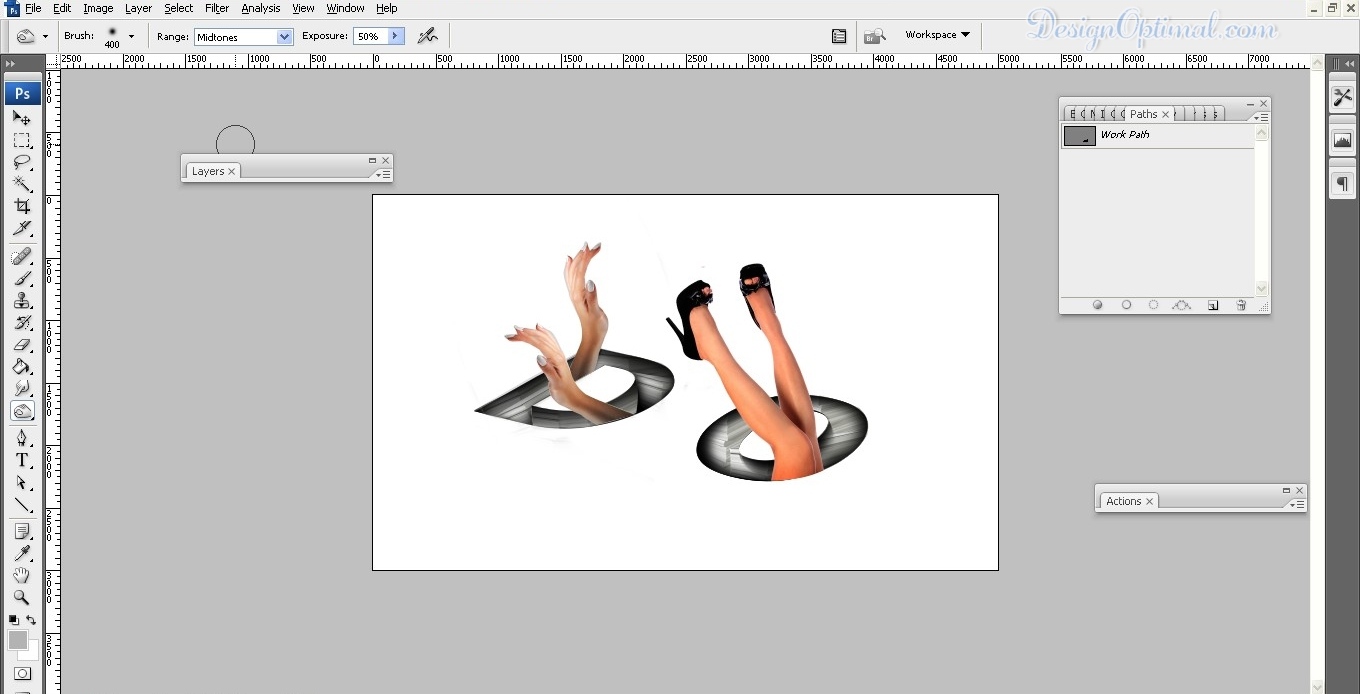Select the Eyedropper tool

tap(22, 554)
